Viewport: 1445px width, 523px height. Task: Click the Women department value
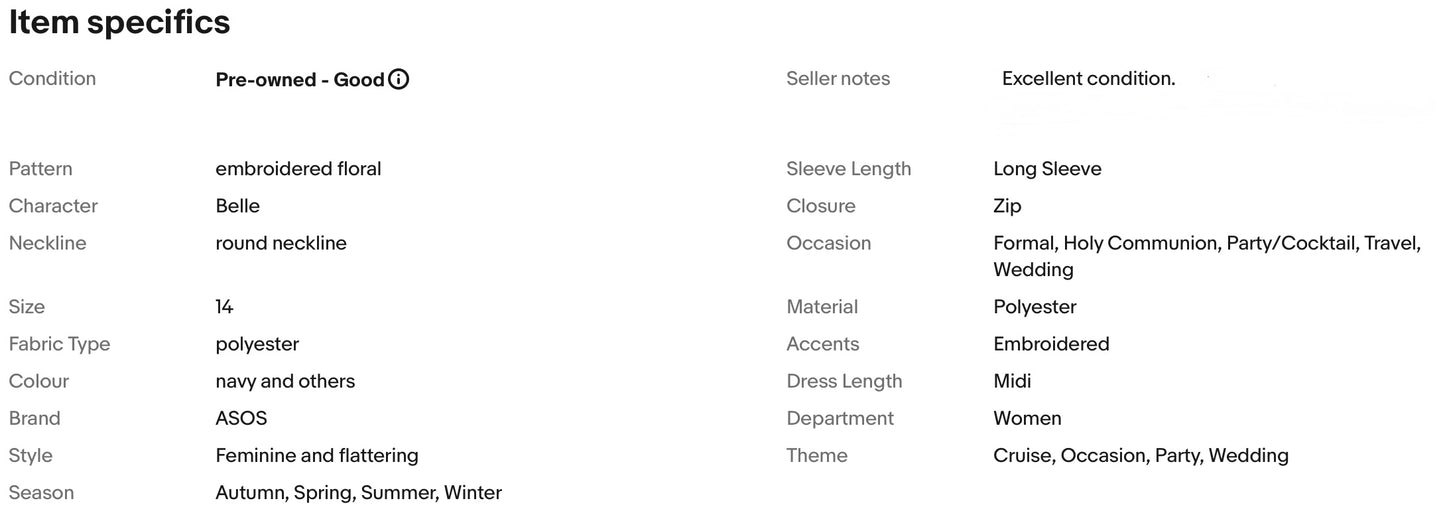pos(1027,418)
